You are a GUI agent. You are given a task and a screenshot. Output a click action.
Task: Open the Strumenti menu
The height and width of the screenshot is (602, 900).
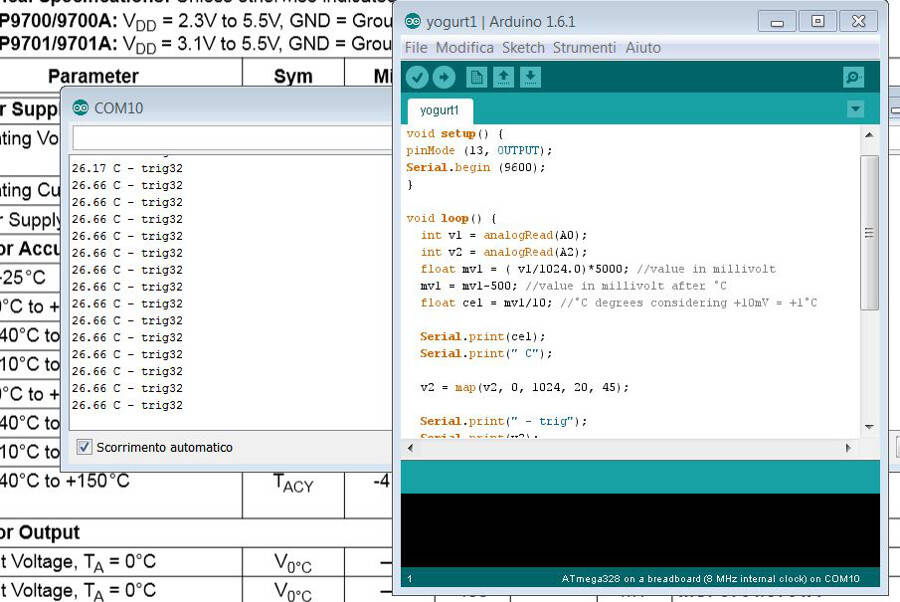584,48
